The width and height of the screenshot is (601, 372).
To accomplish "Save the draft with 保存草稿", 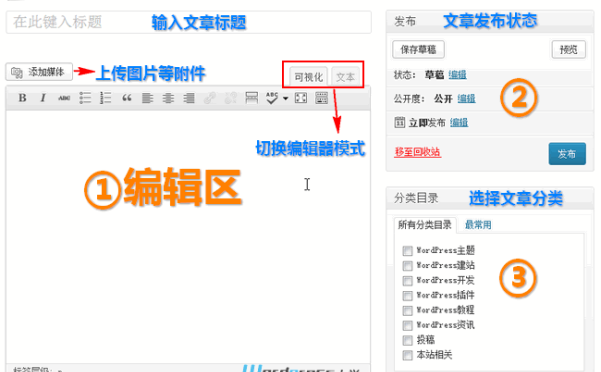I will click(x=418, y=49).
